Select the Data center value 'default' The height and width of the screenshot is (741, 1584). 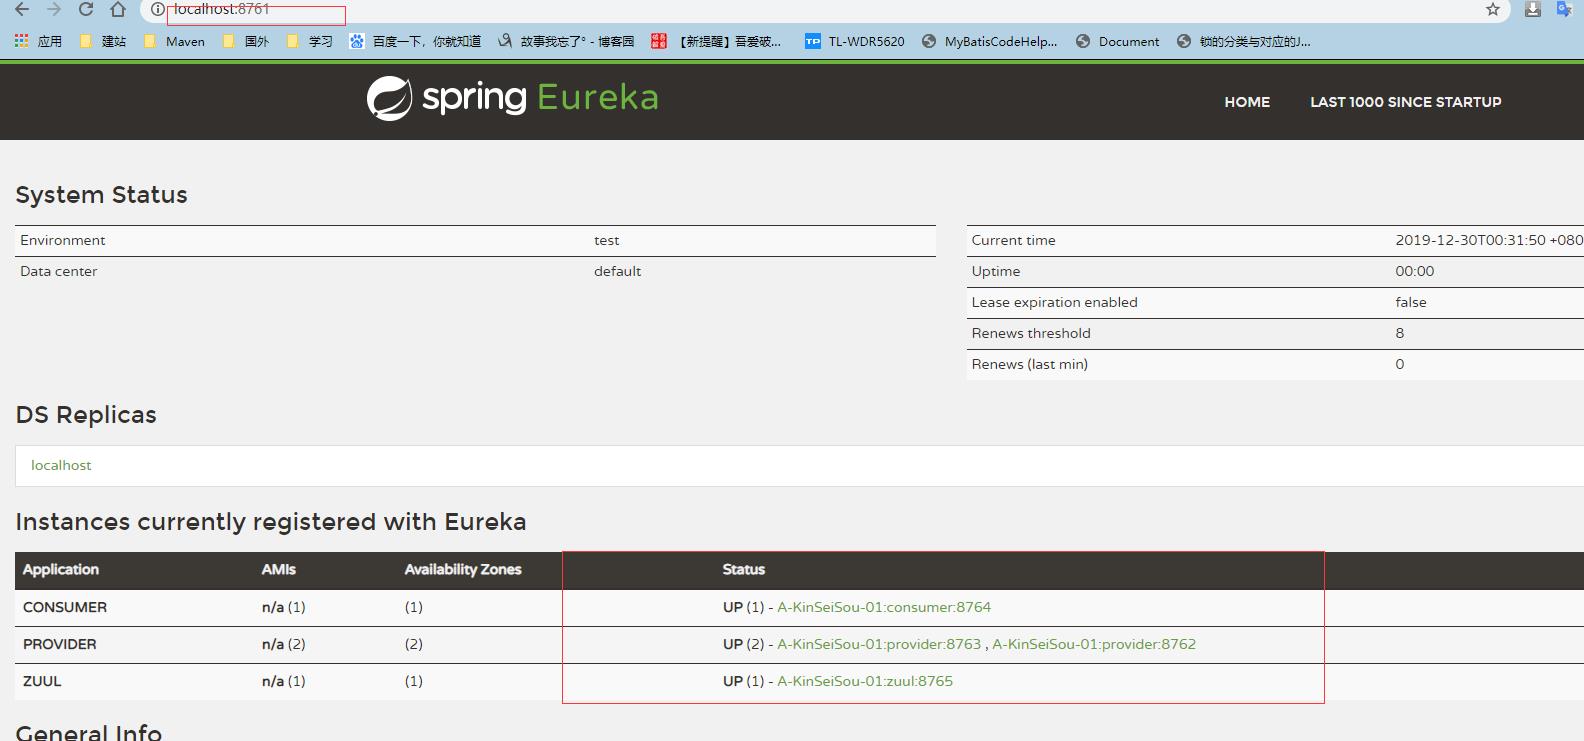coord(617,271)
